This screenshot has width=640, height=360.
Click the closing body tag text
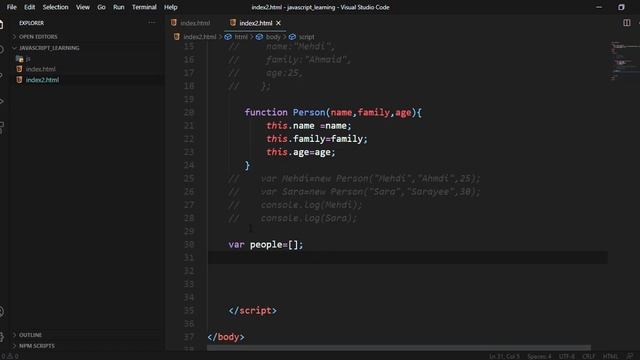[226, 337]
